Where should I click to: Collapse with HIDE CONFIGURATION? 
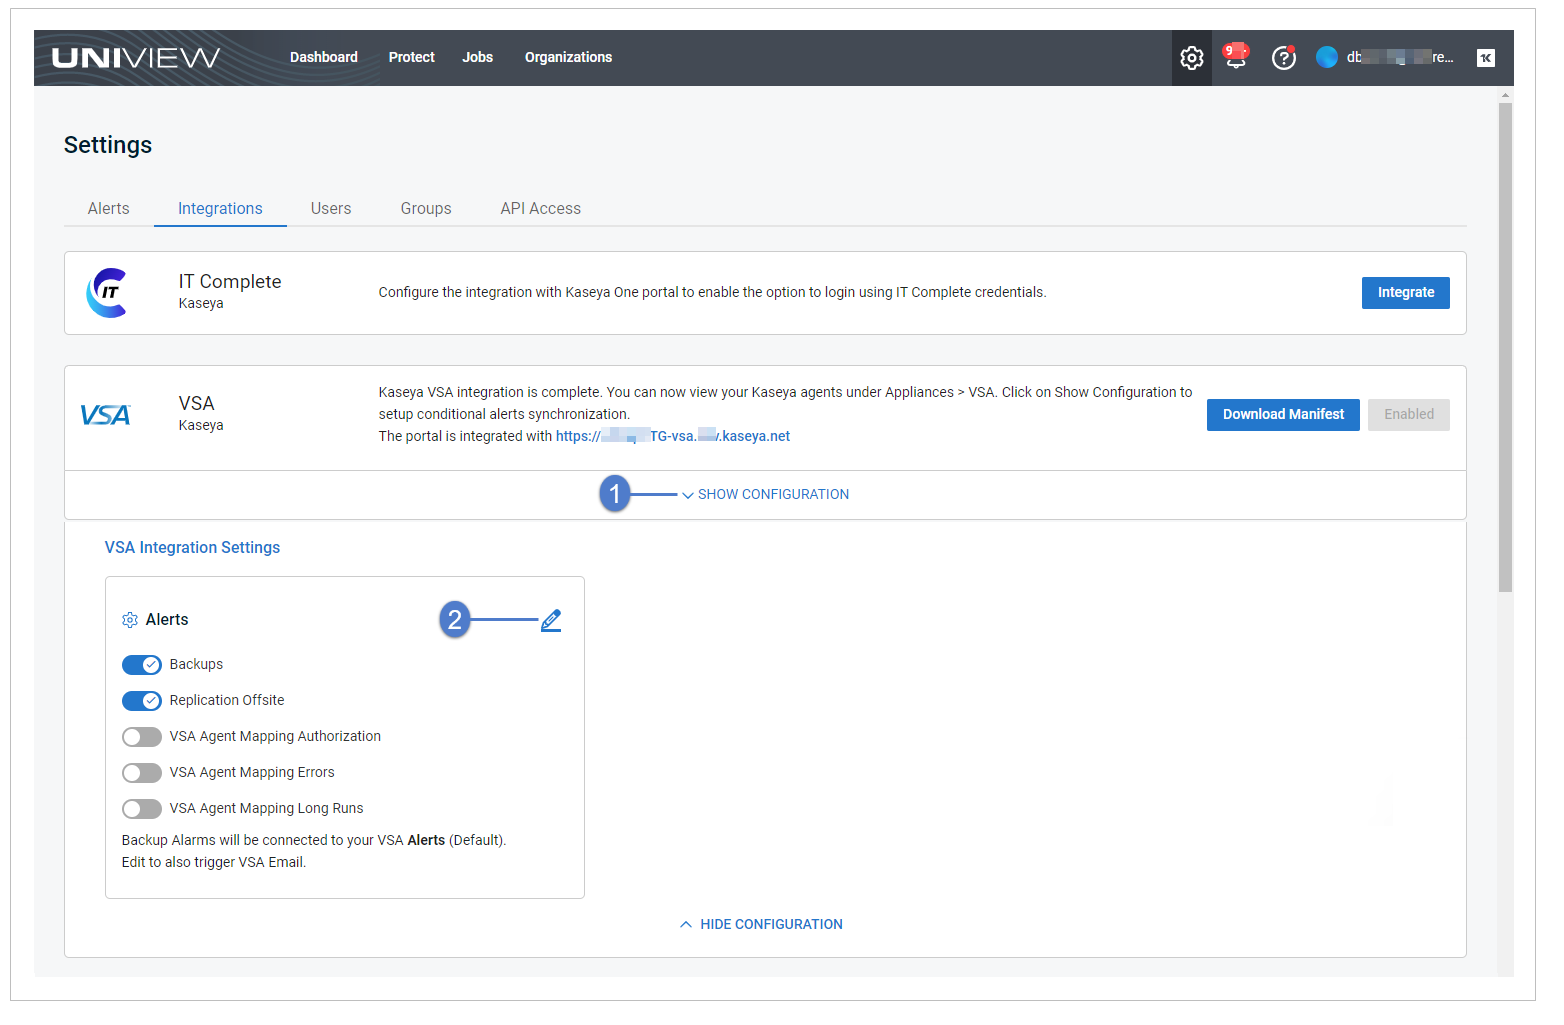click(761, 924)
